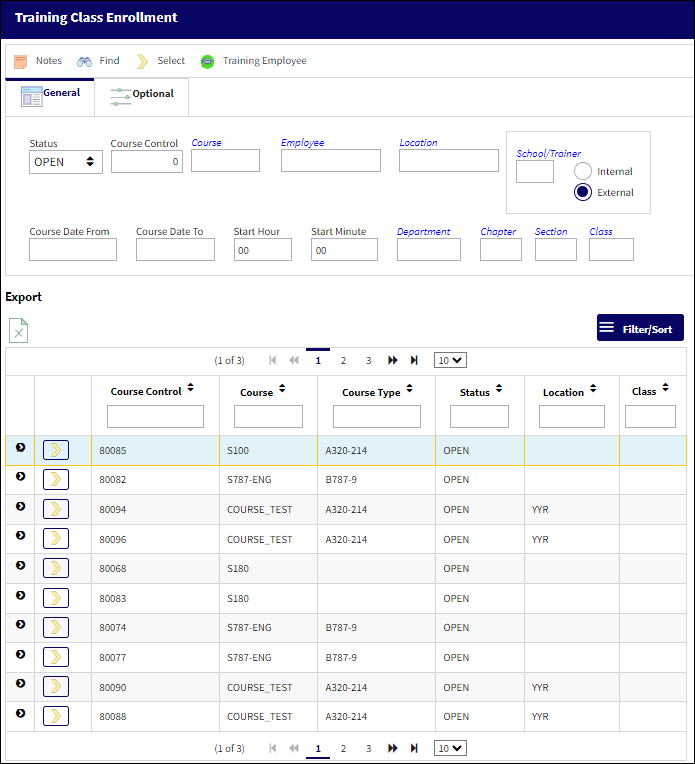
Task: Click the Start Minute field
Action: coord(345,249)
